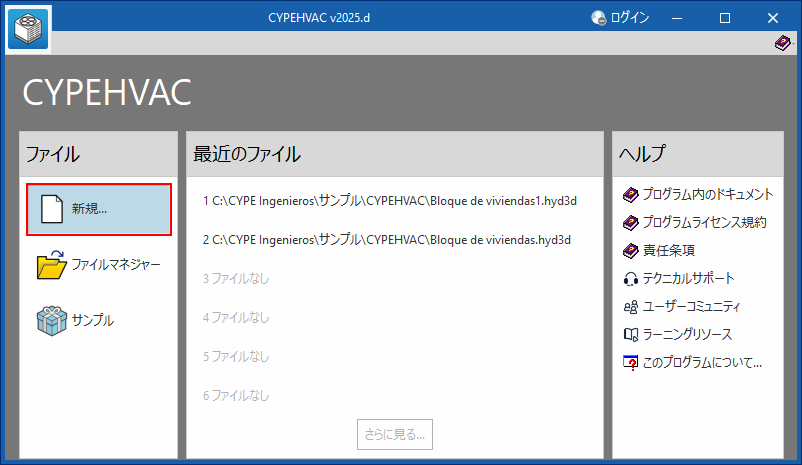
Task: Click the yellow folder file manager icon
Action: click(x=51, y=265)
